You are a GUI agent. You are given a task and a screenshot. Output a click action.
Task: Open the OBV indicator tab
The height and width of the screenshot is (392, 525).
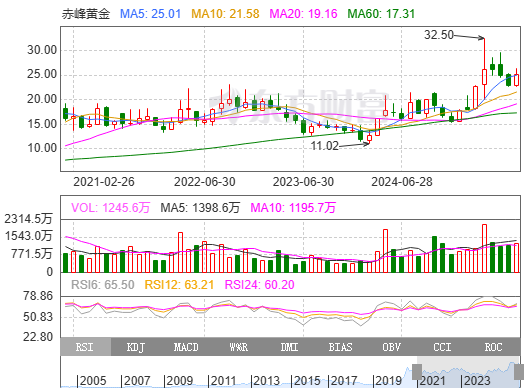point(391,347)
